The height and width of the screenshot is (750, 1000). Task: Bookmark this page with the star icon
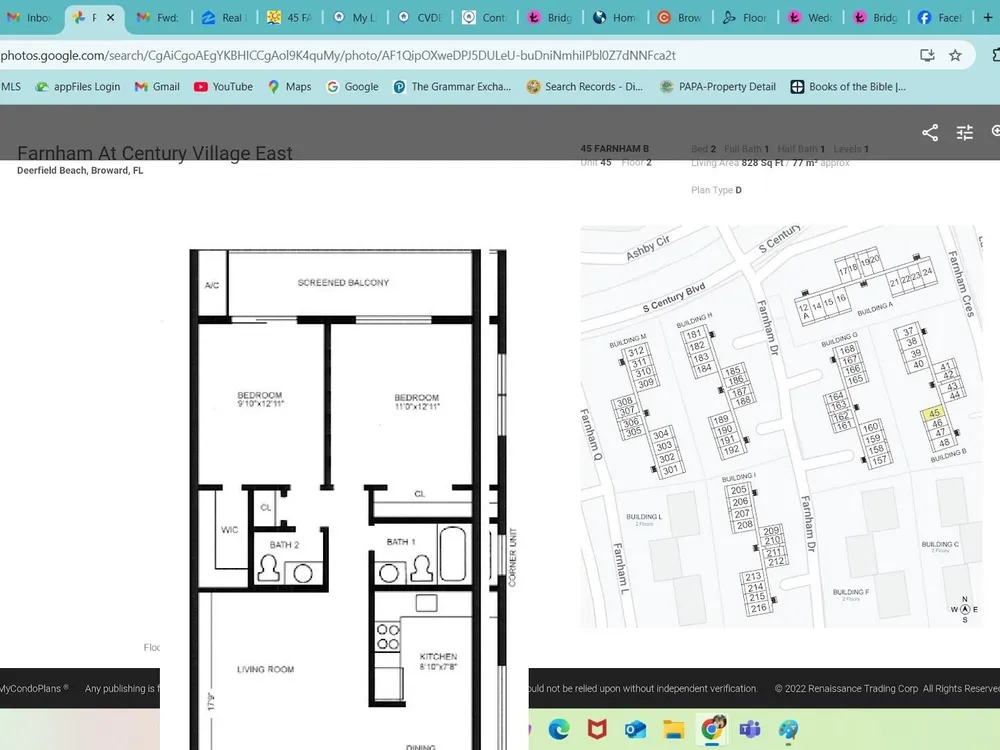pyautogui.click(x=955, y=55)
